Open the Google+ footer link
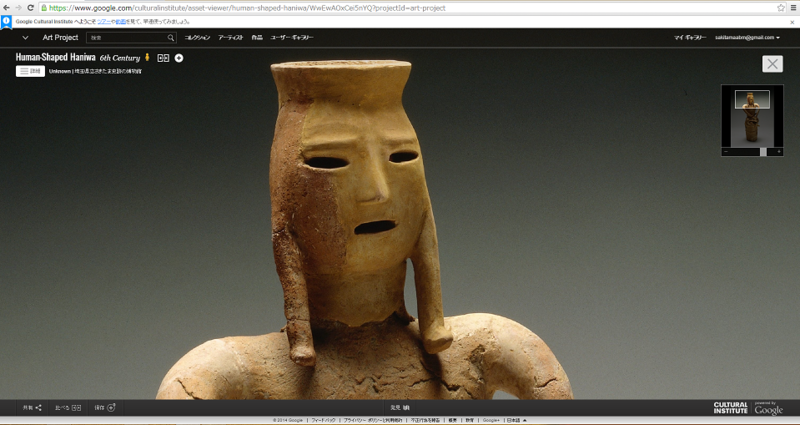 [x=491, y=420]
